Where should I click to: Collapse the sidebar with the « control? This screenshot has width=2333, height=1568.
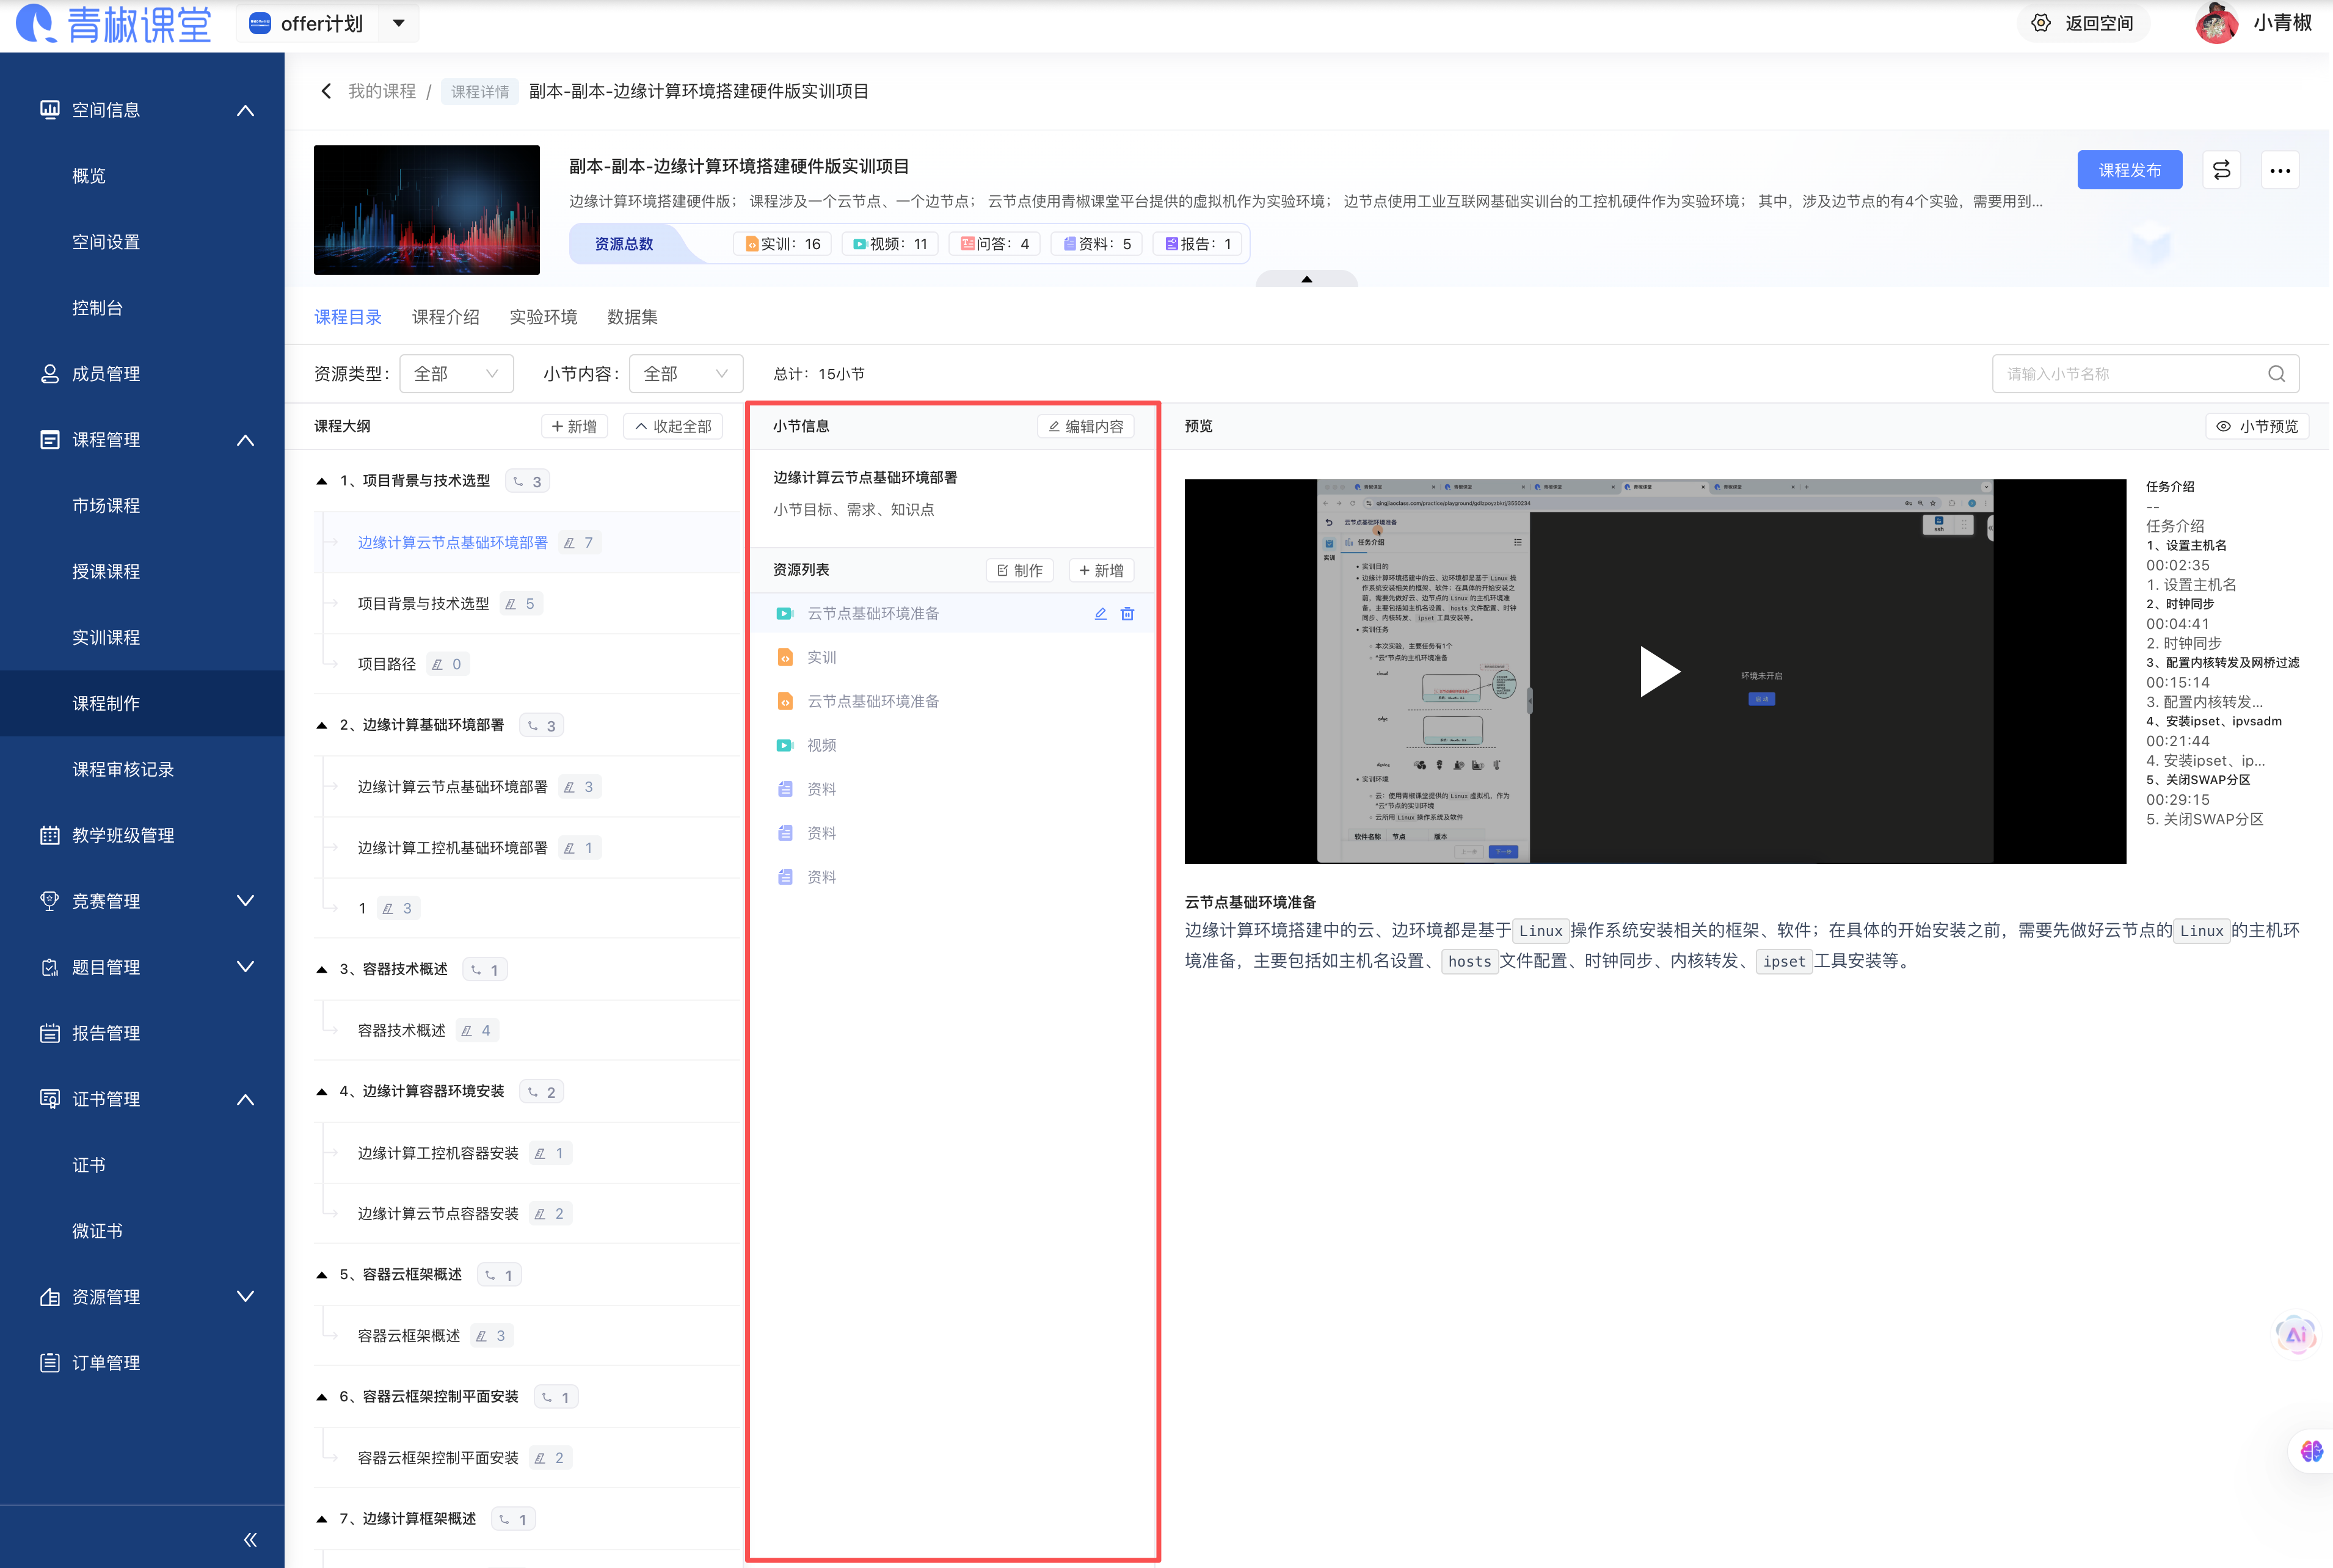point(250,1538)
